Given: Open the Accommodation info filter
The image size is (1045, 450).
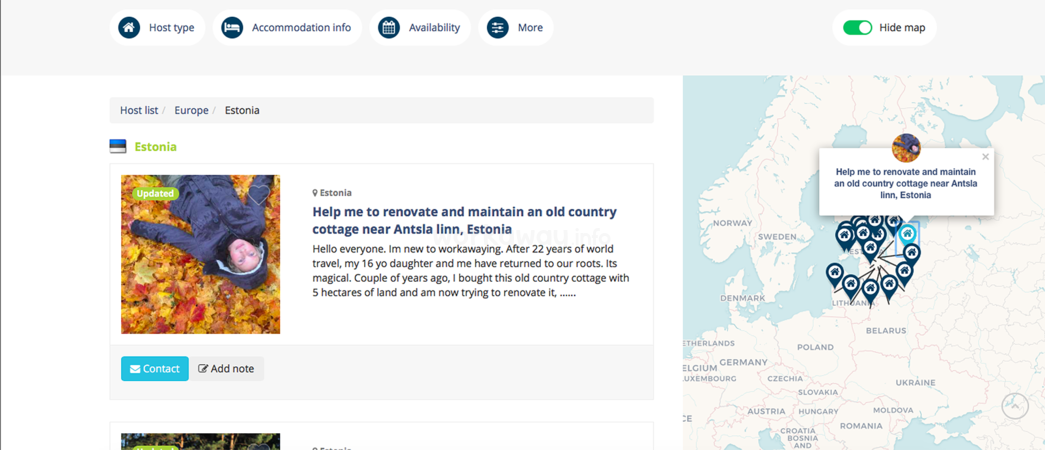Looking at the screenshot, I should [287, 27].
